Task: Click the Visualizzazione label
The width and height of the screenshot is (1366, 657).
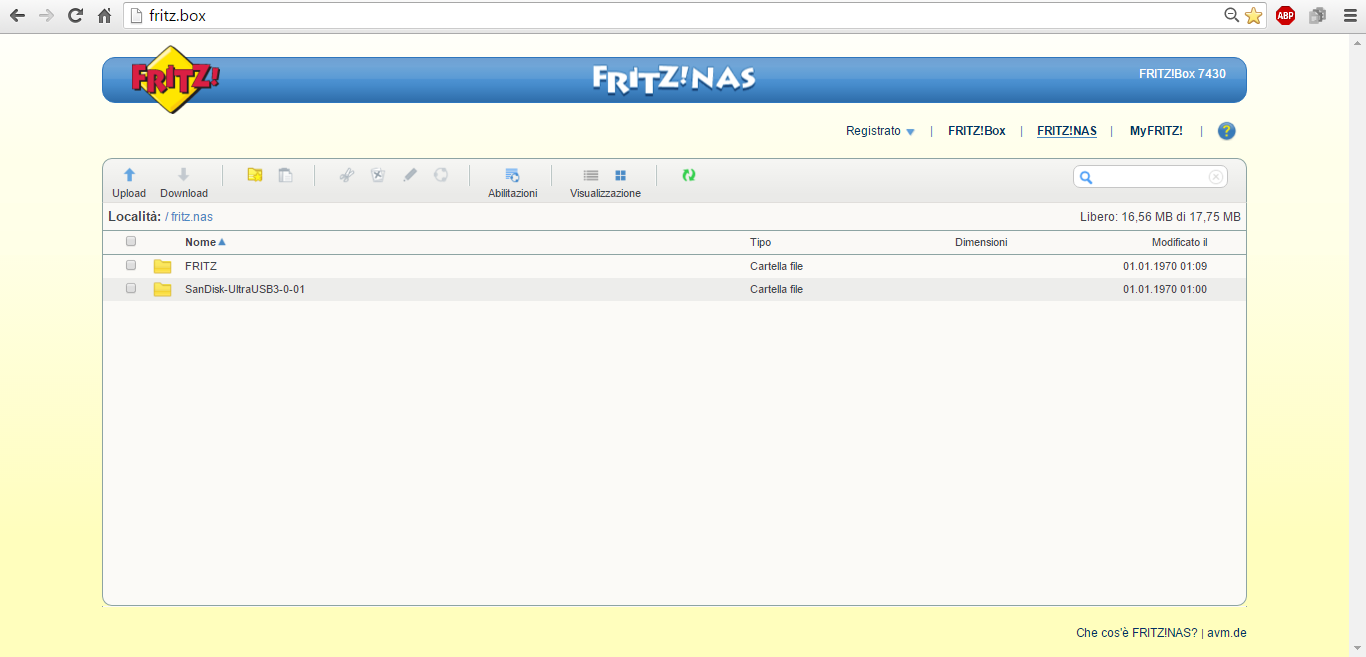Action: point(605,193)
